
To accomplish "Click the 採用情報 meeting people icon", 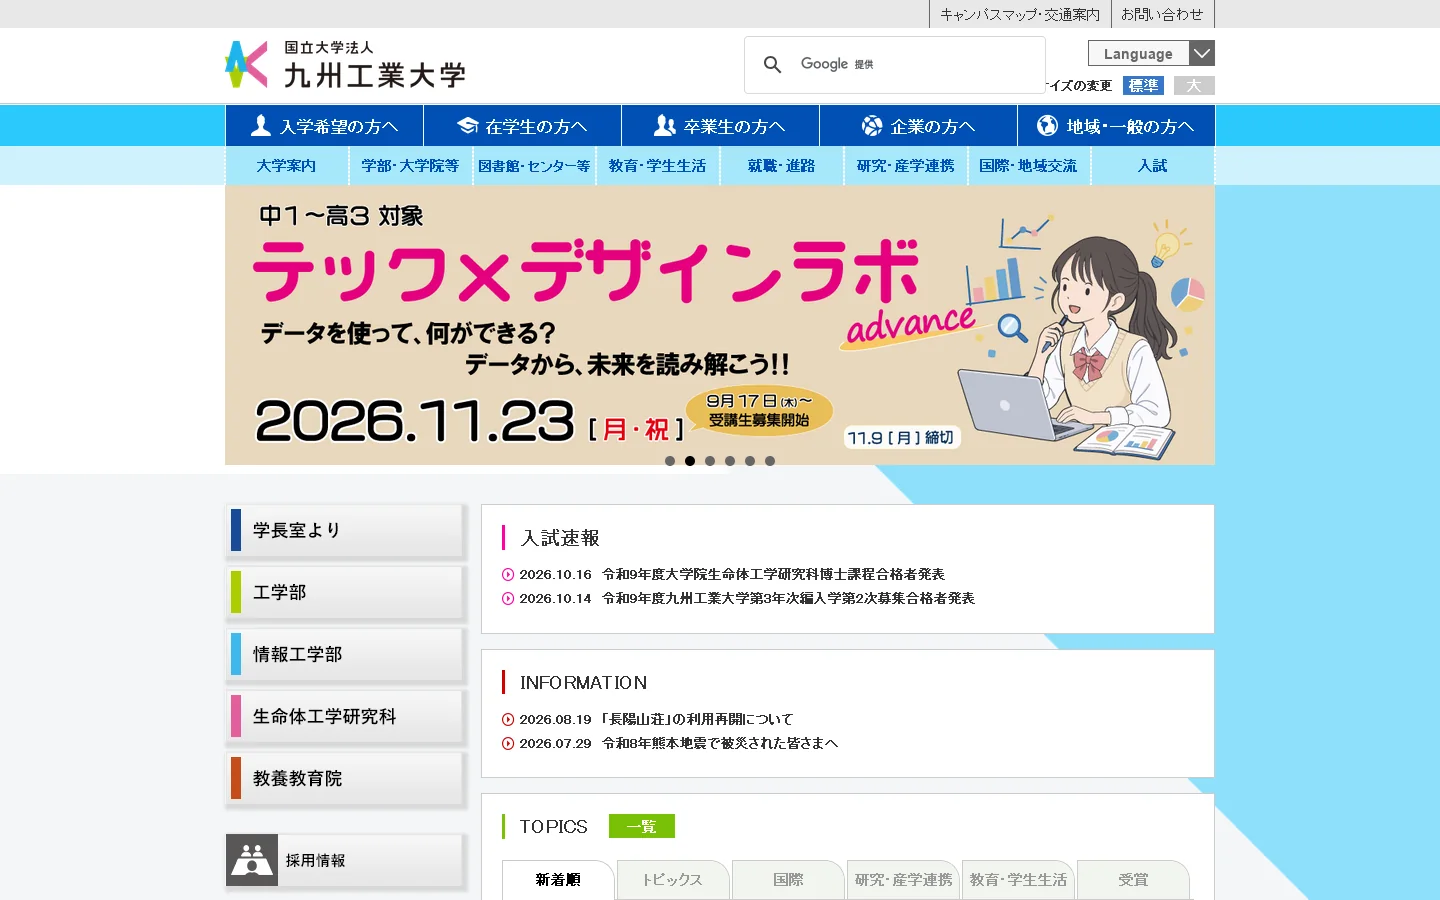I will pos(252,860).
